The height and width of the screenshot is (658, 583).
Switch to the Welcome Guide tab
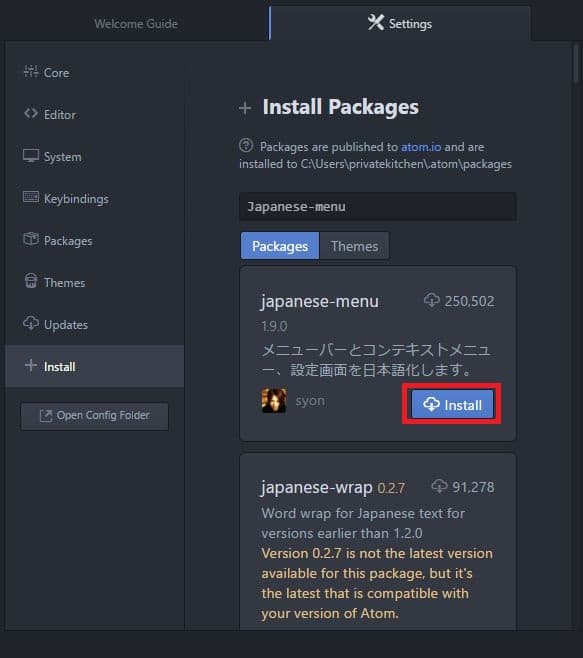point(136,24)
